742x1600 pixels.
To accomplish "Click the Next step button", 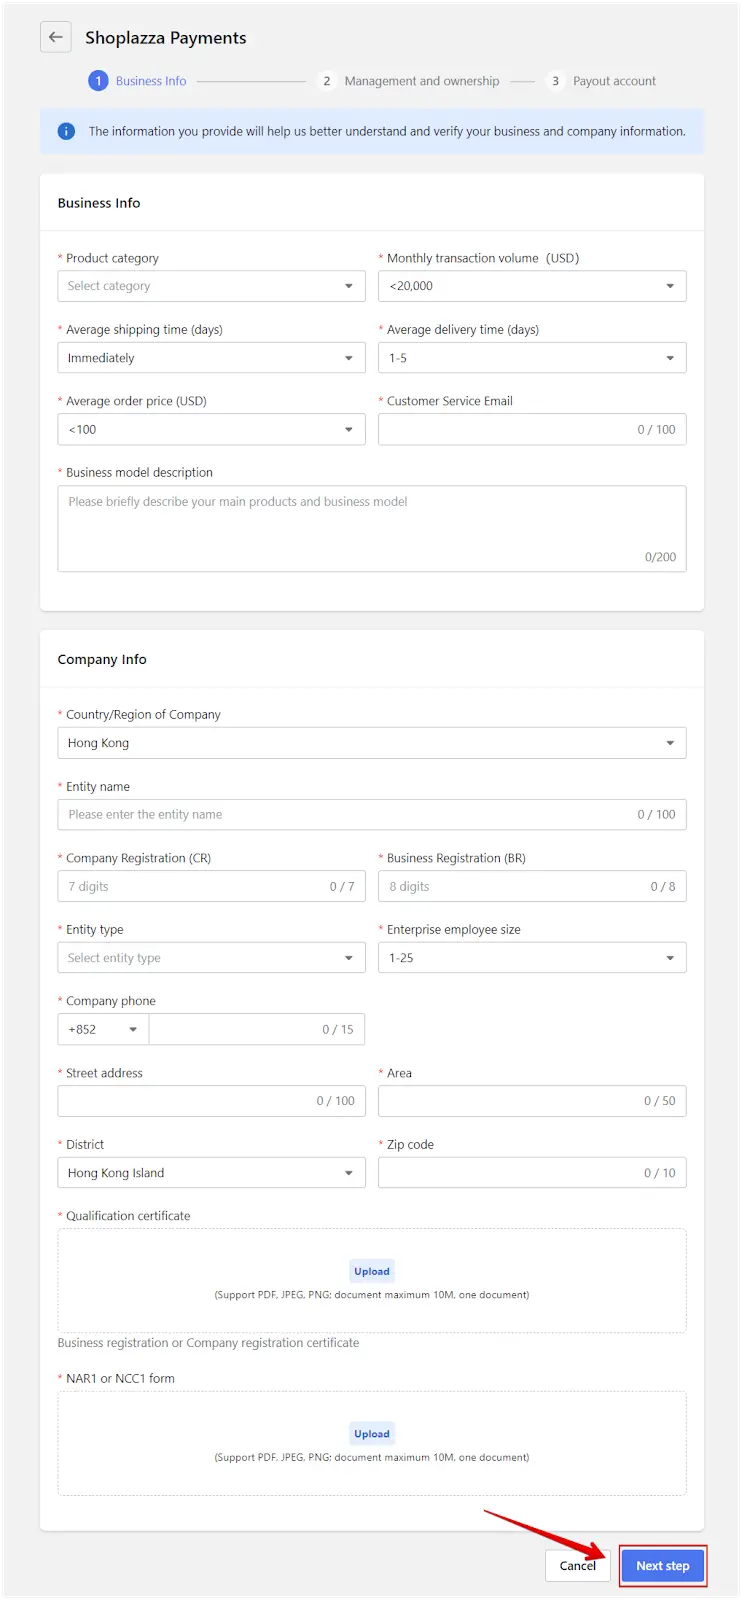I will coord(663,1566).
